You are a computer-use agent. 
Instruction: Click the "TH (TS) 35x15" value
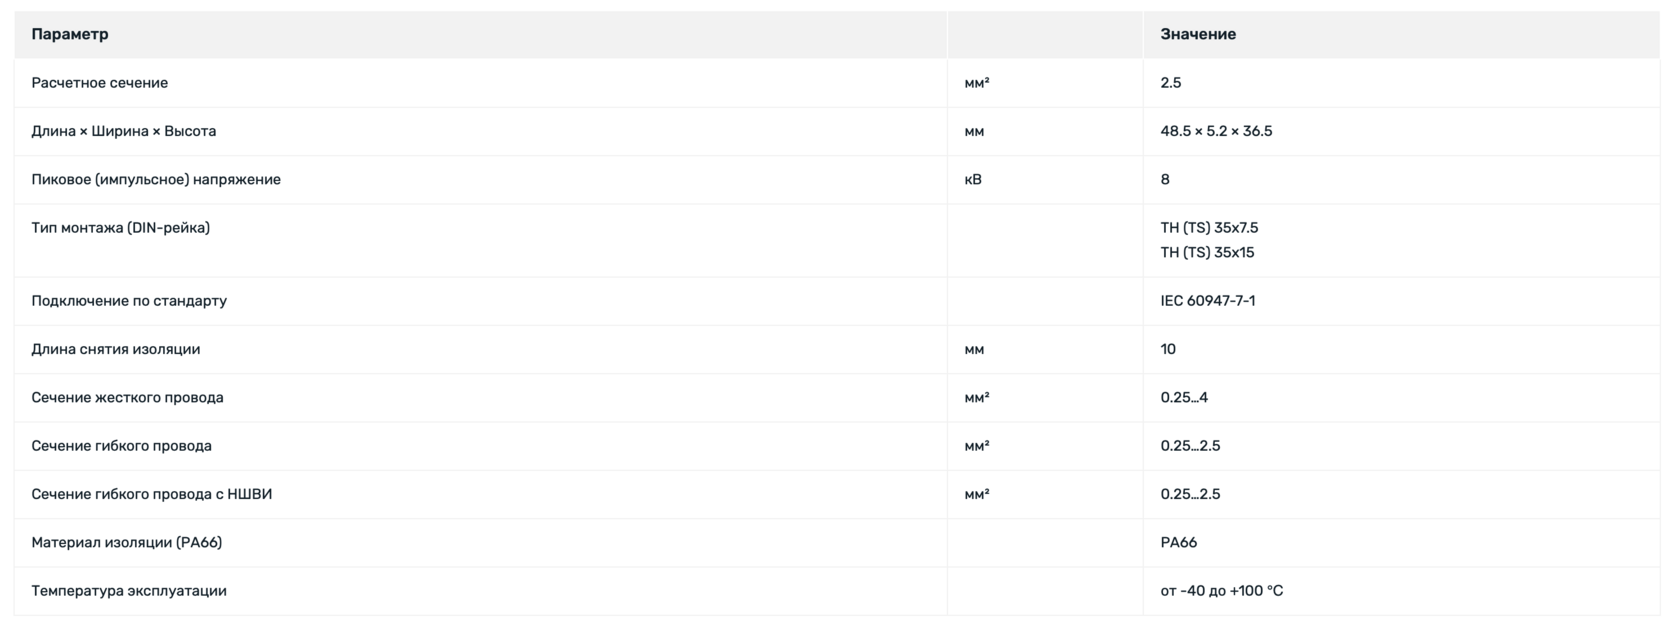1207,253
